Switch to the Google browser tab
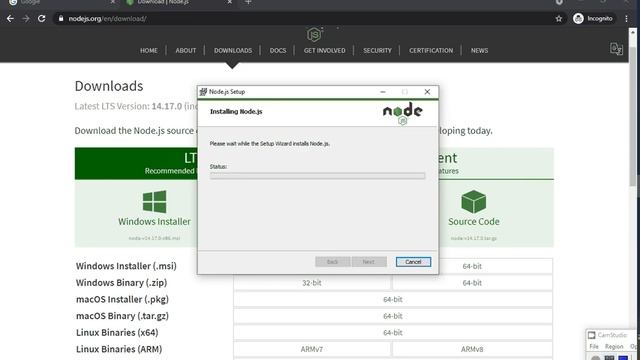Image resolution: width=640 pixels, height=360 pixels. pyautogui.click(x=61, y=2)
